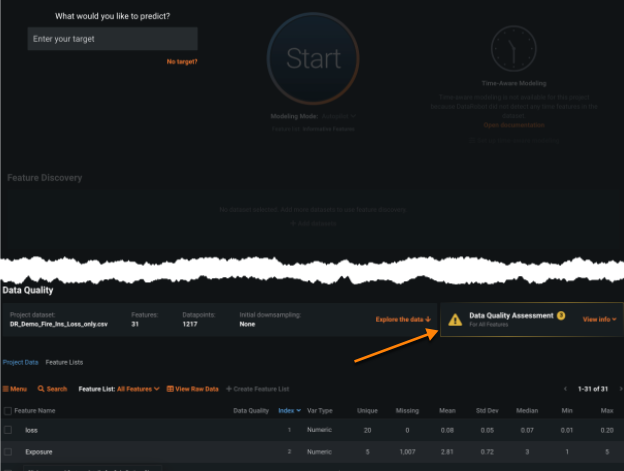Viewport: 624px width, 471px height.
Task: Switch to the Project Data tab
Action: click(20, 362)
